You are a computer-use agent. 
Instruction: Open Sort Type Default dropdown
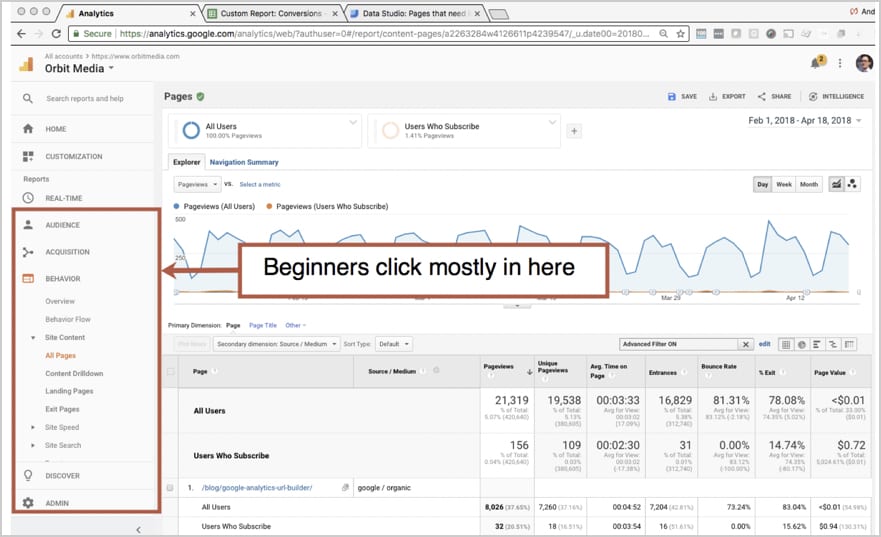pos(393,344)
